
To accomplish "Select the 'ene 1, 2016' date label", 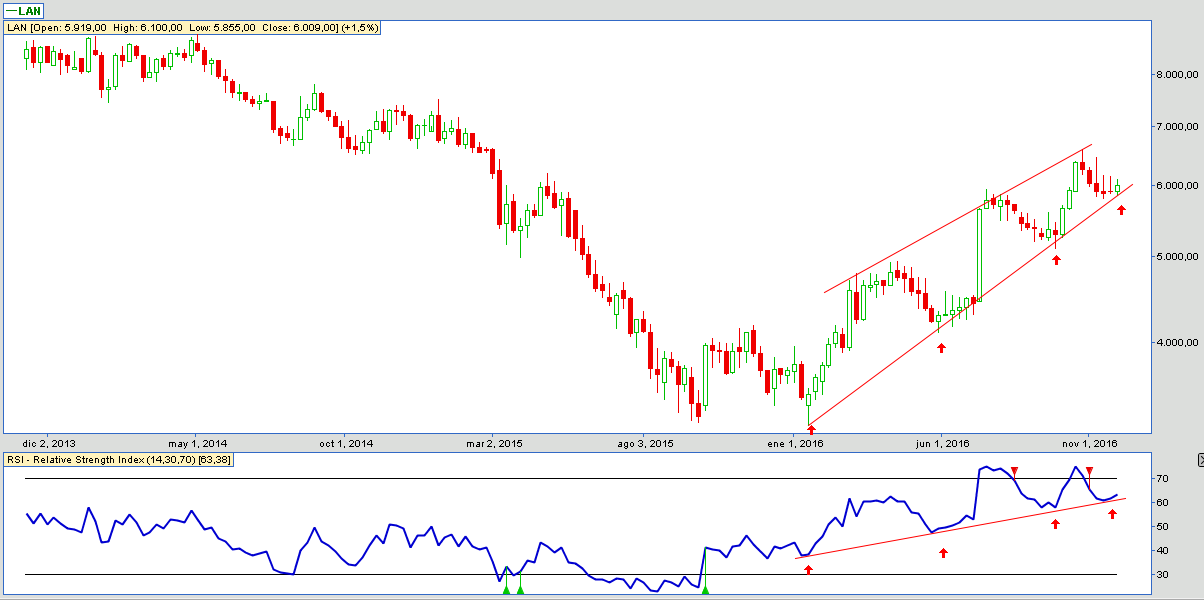I will click(795, 443).
